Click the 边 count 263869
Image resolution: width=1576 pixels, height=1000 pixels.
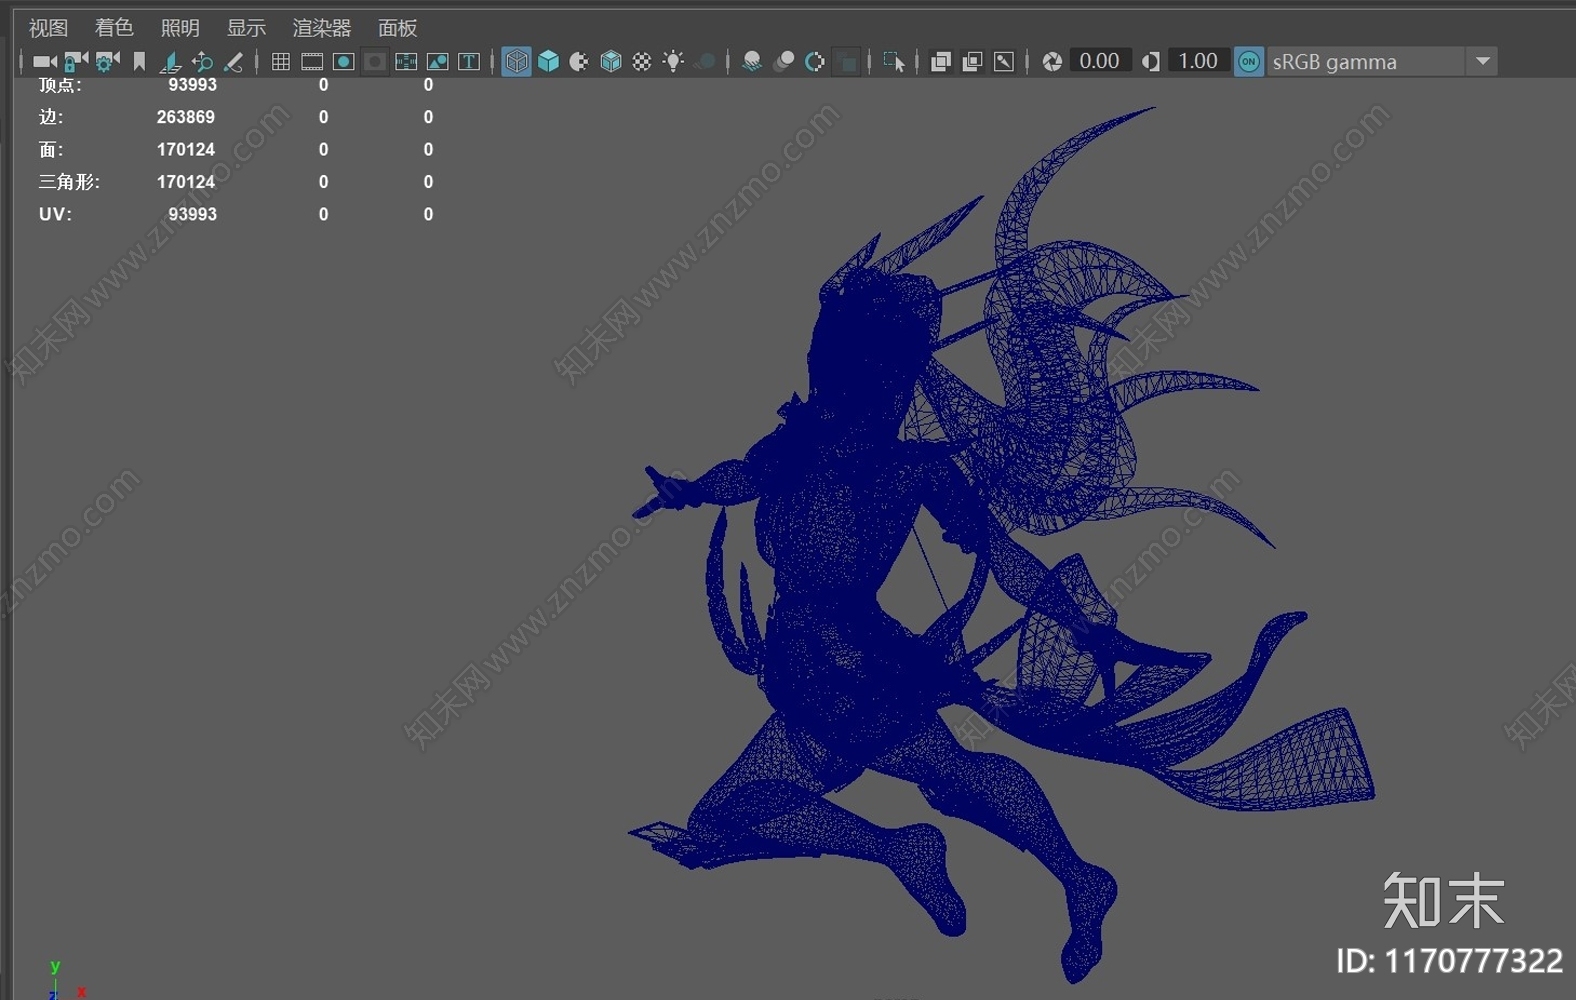click(186, 117)
